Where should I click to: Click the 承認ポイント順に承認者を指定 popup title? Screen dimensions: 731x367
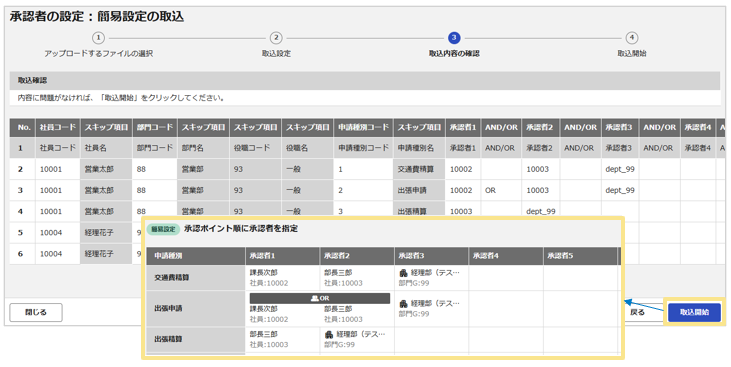[241, 229]
